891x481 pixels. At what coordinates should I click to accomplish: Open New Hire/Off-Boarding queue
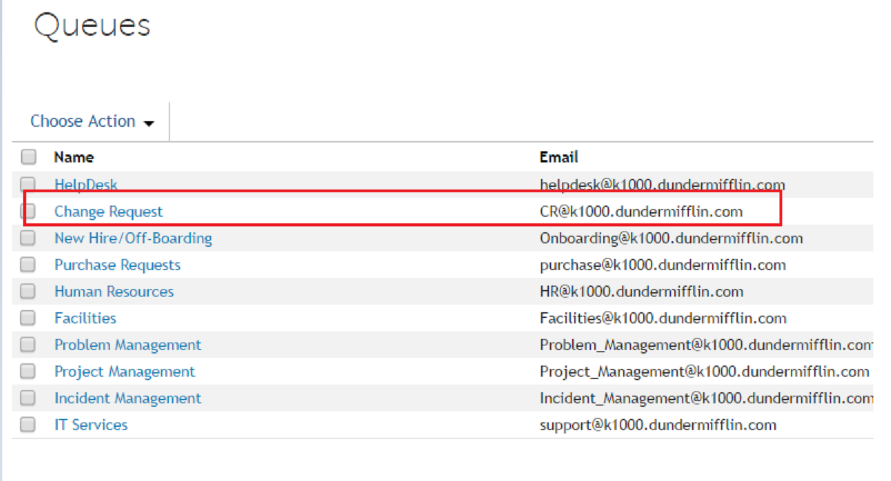pos(133,238)
